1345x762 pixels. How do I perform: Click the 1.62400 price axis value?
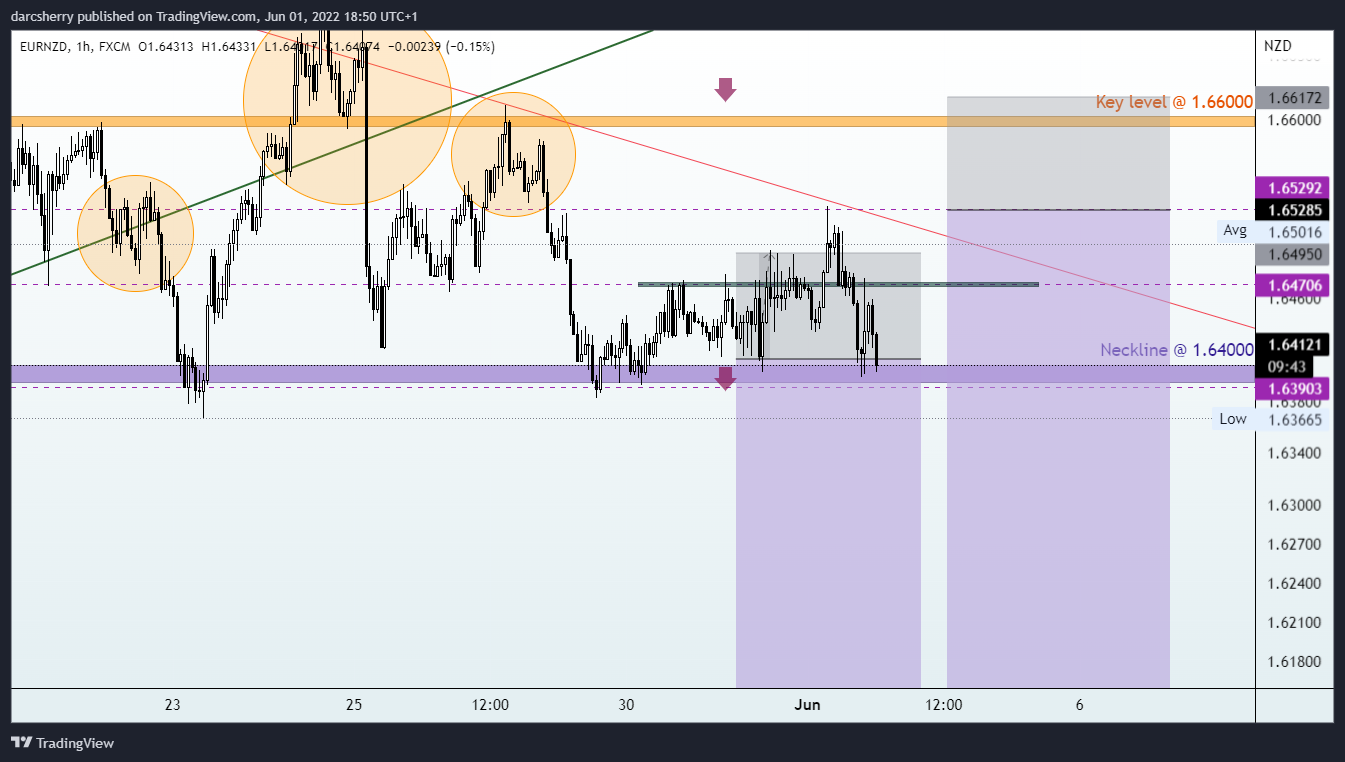tap(1295, 584)
